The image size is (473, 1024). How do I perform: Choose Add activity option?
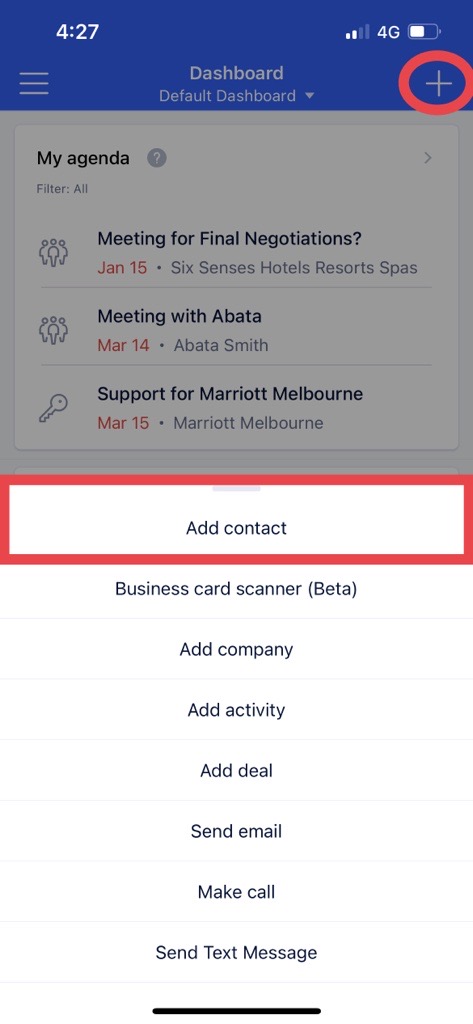click(236, 710)
